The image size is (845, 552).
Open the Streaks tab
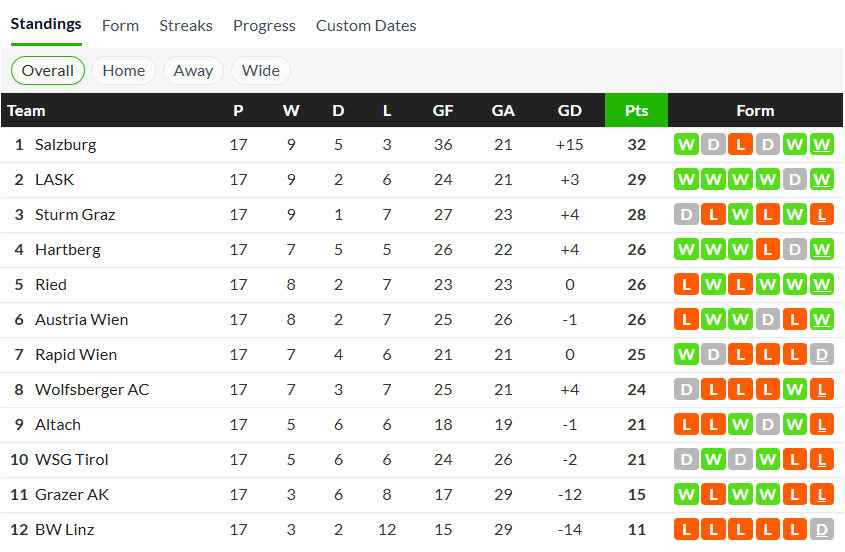click(x=186, y=25)
